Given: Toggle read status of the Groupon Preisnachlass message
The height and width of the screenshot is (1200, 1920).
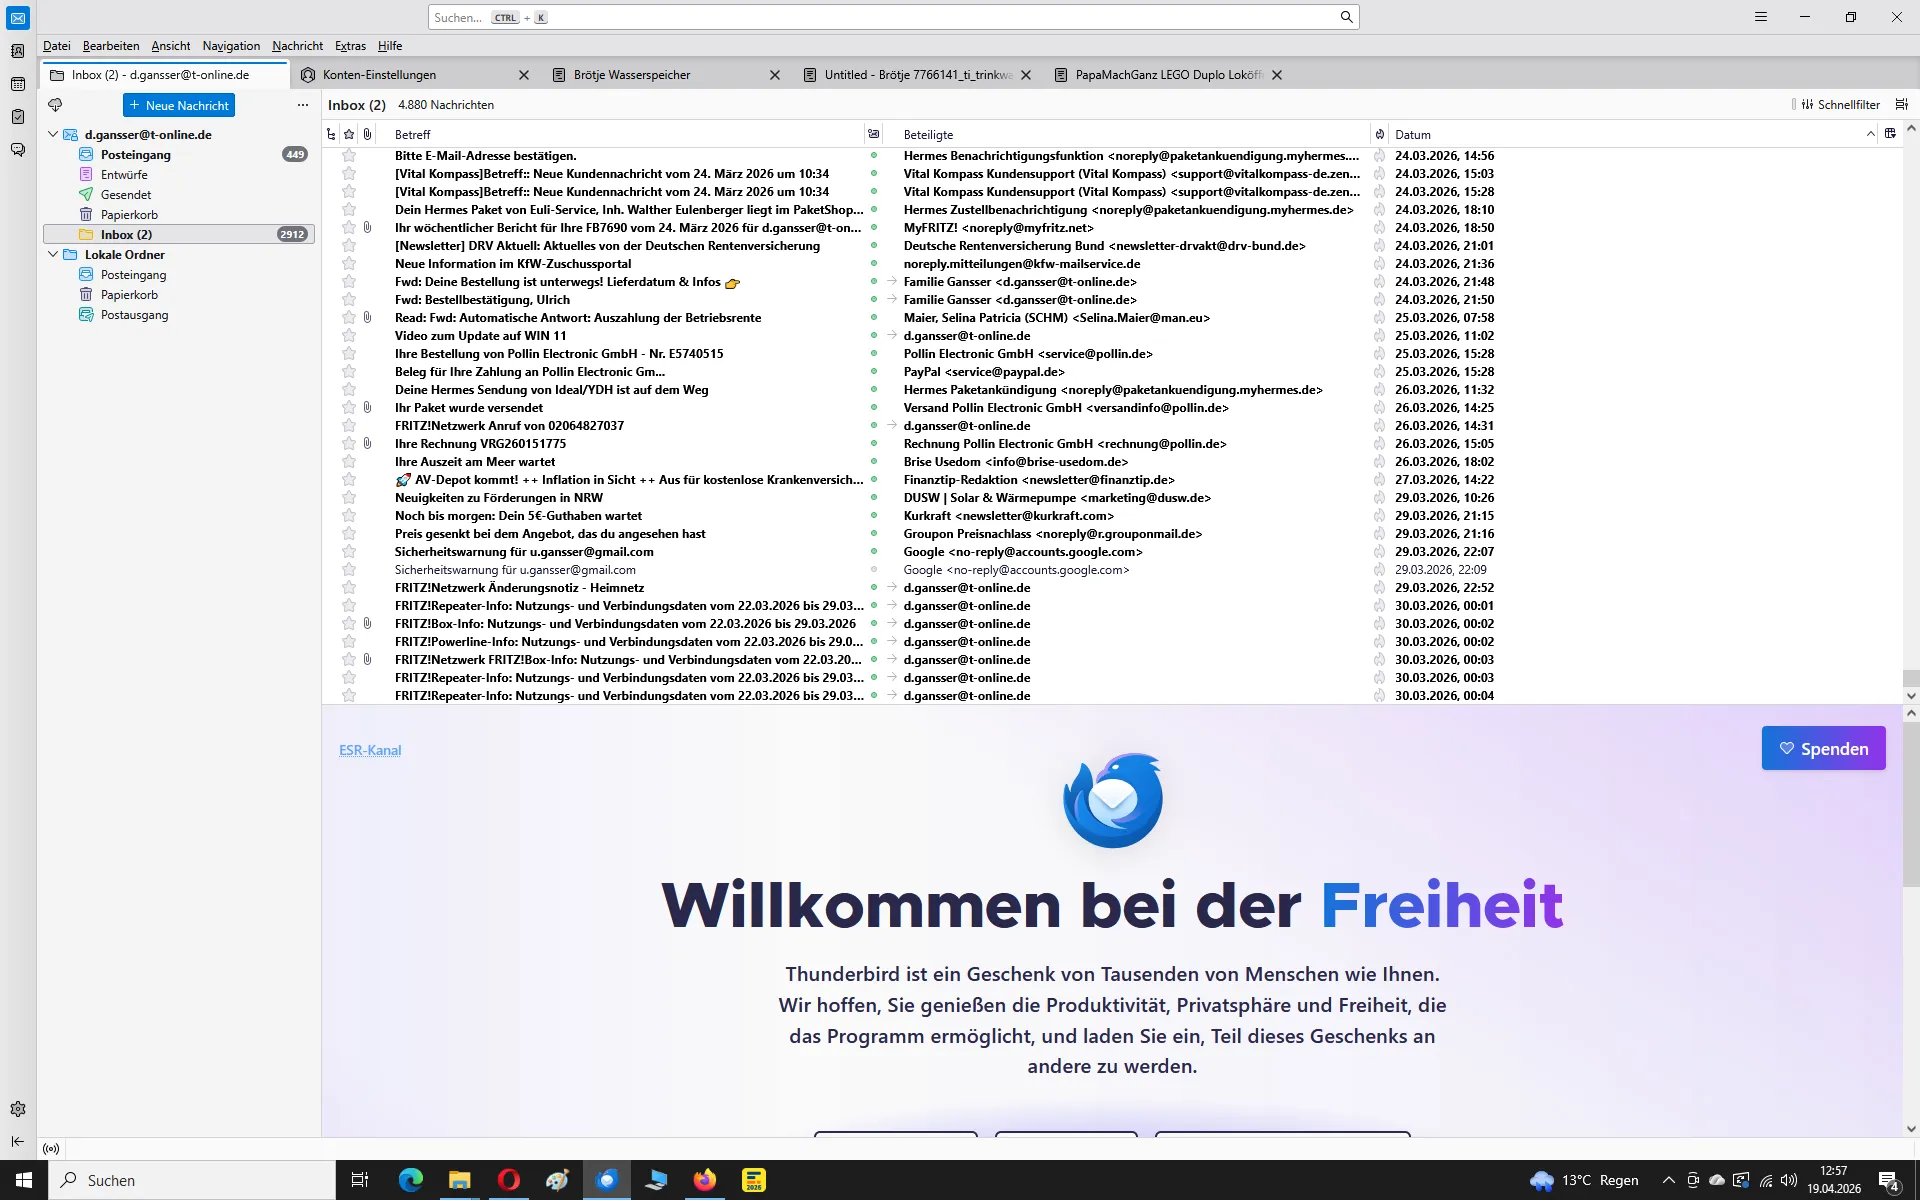Looking at the screenshot, I should [874, 534].
